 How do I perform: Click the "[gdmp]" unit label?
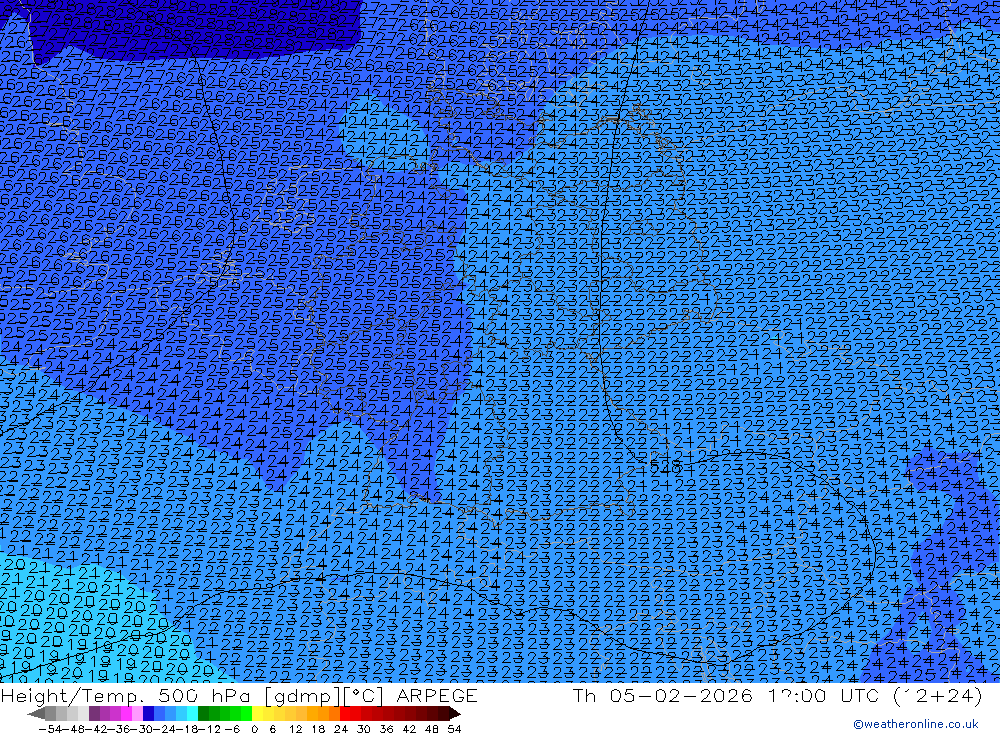pyautogui.click(x=302, y=696)
